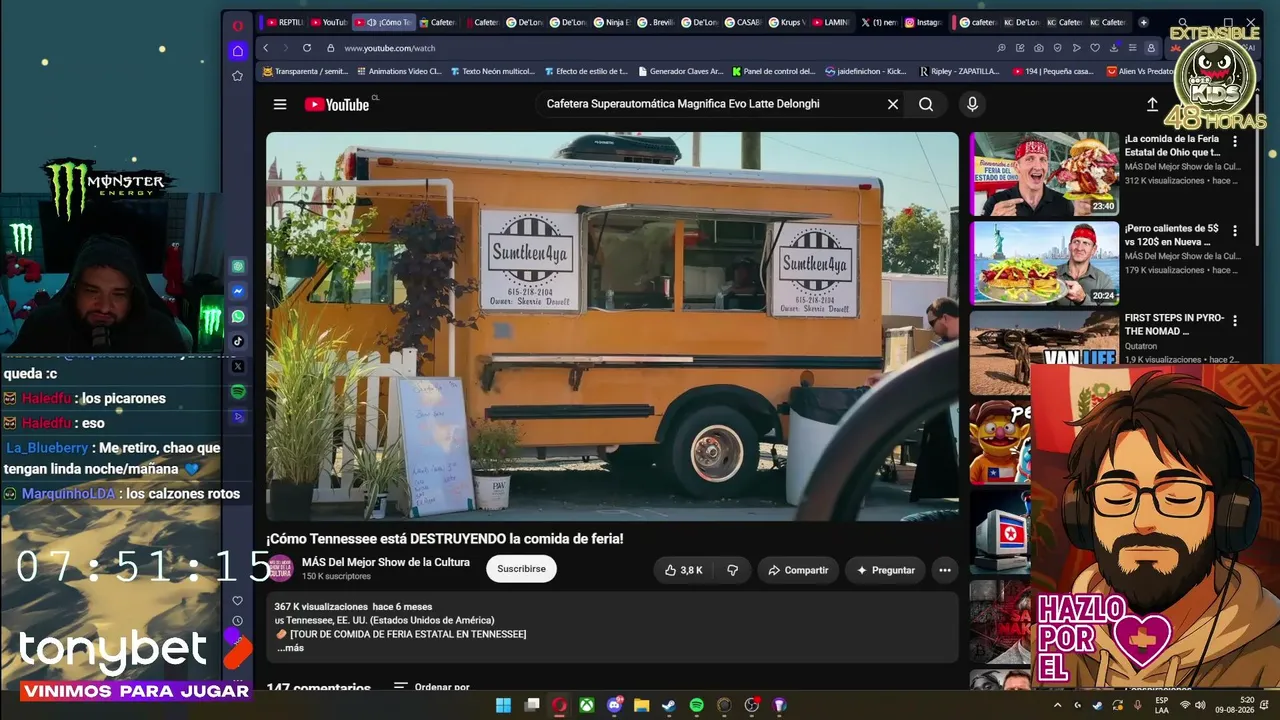Open the MÁS Del Mejor Show channel avatar
Screen dimensions: 1280x720
click(280, 568)
